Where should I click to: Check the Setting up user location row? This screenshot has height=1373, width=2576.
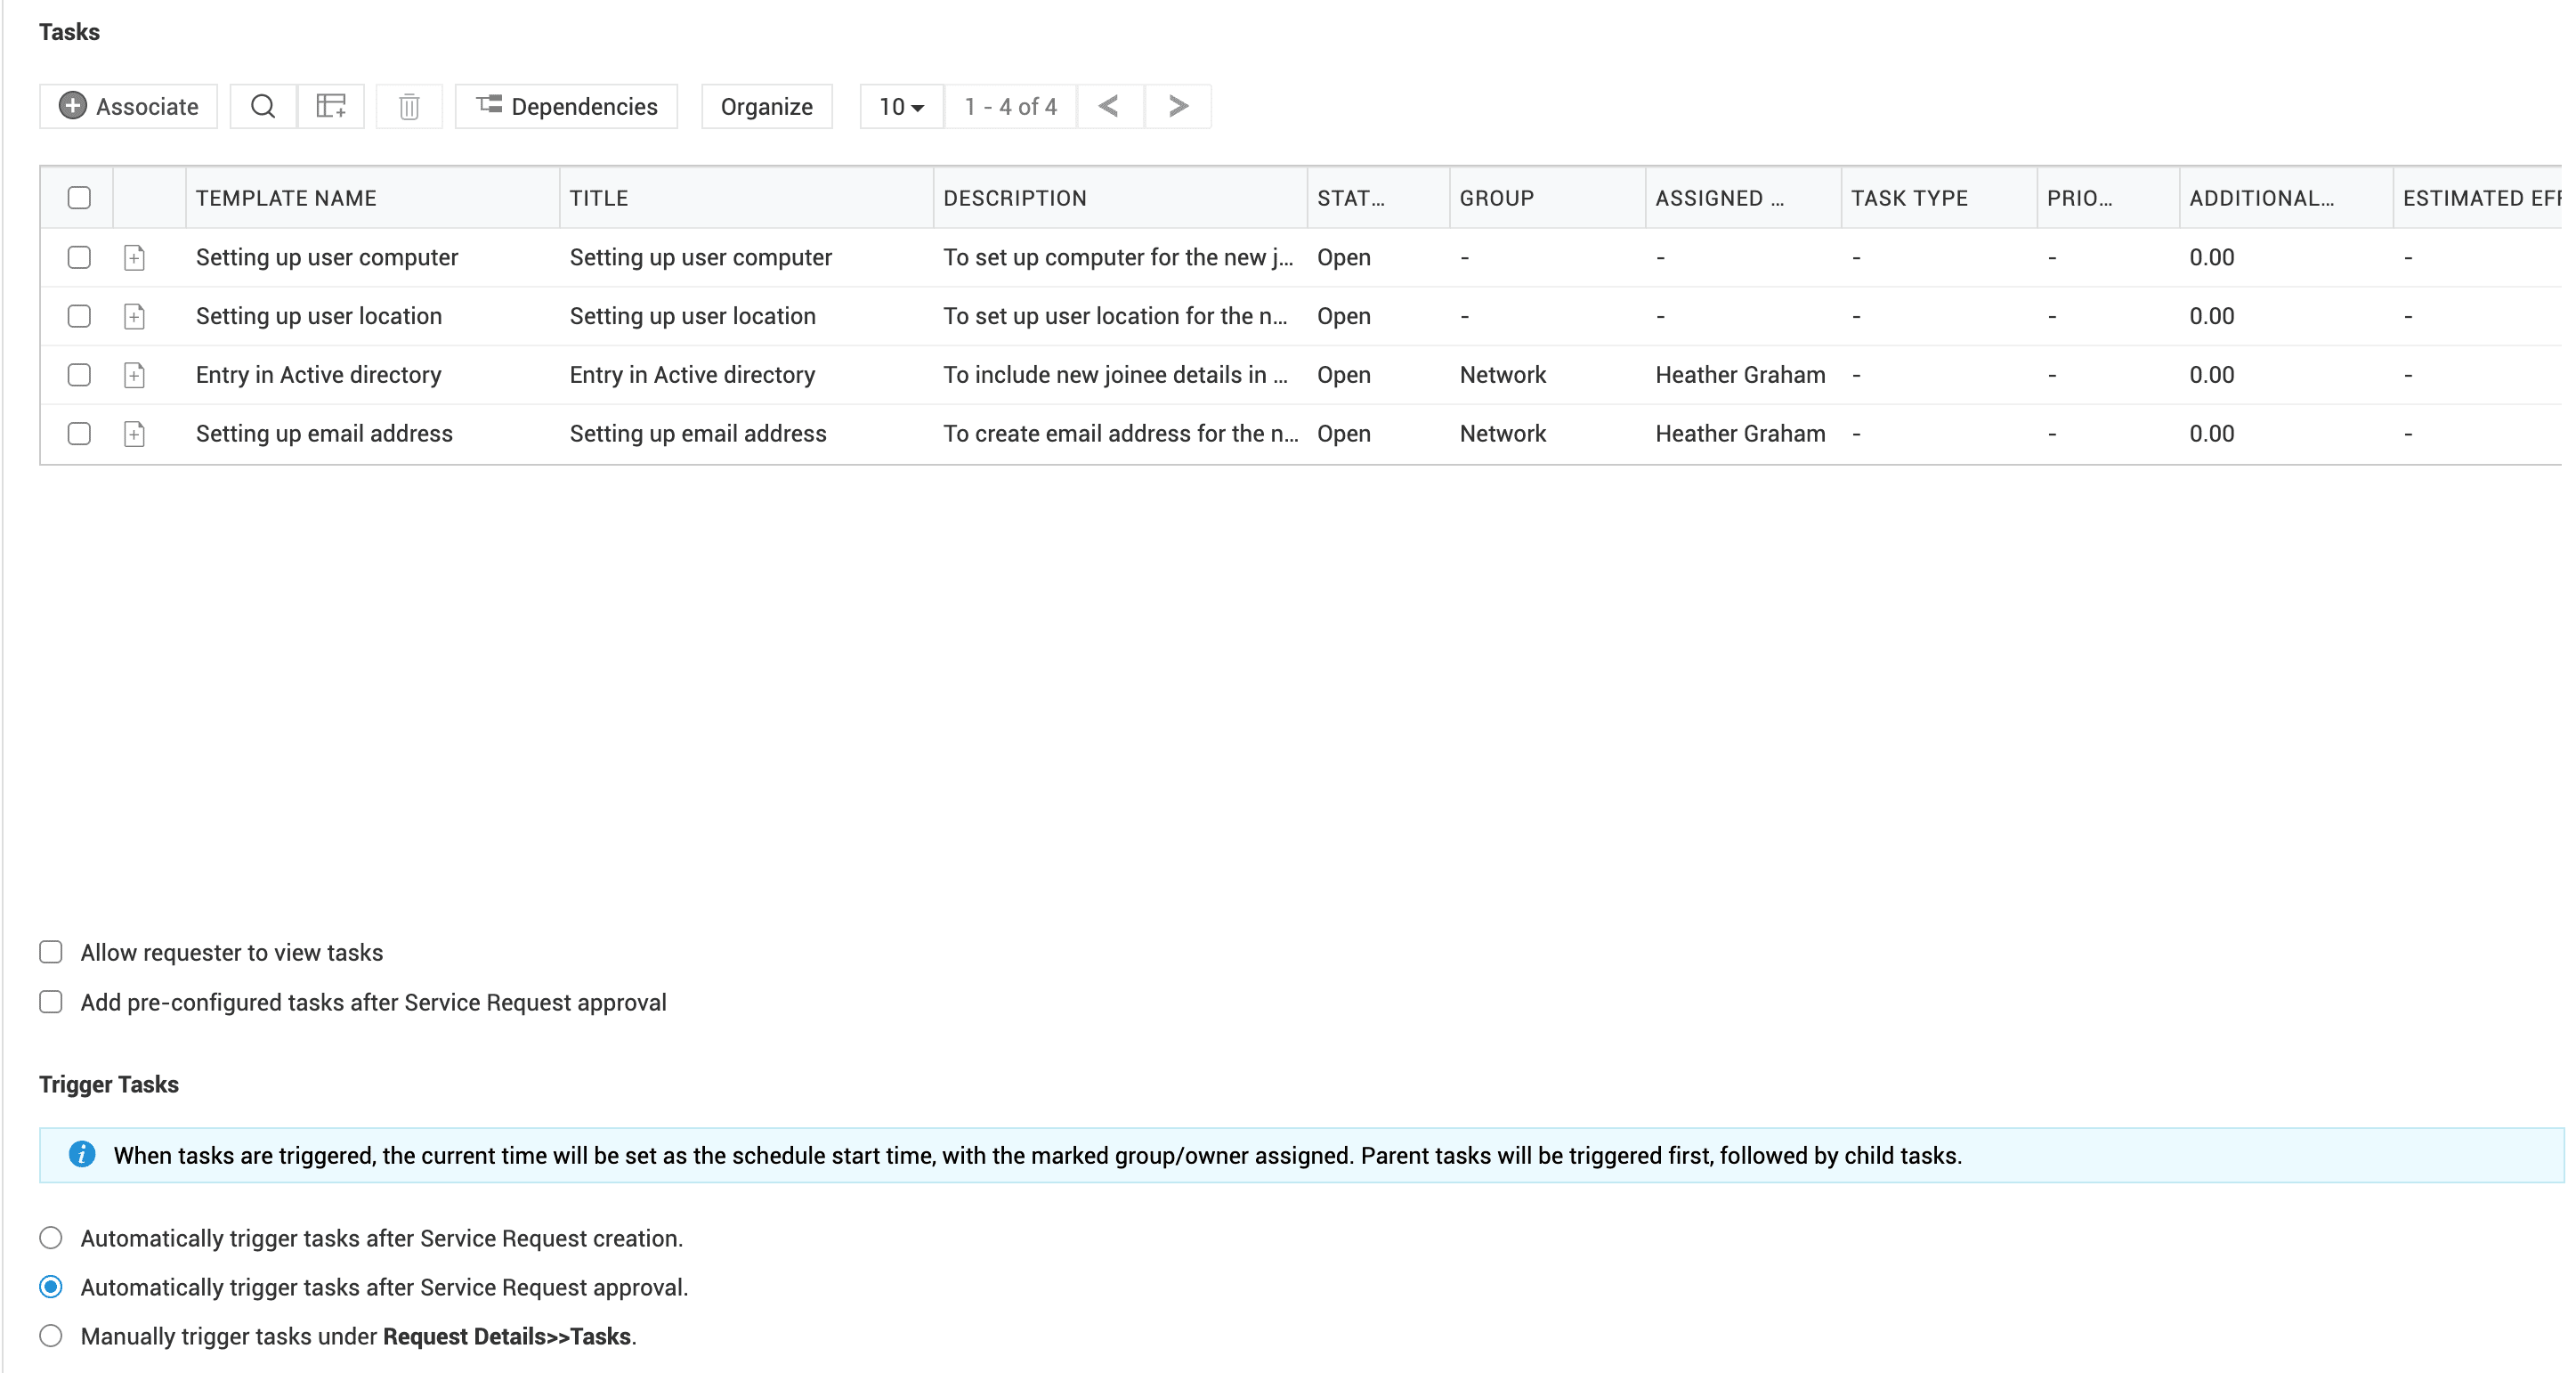[x=79, y=316]
